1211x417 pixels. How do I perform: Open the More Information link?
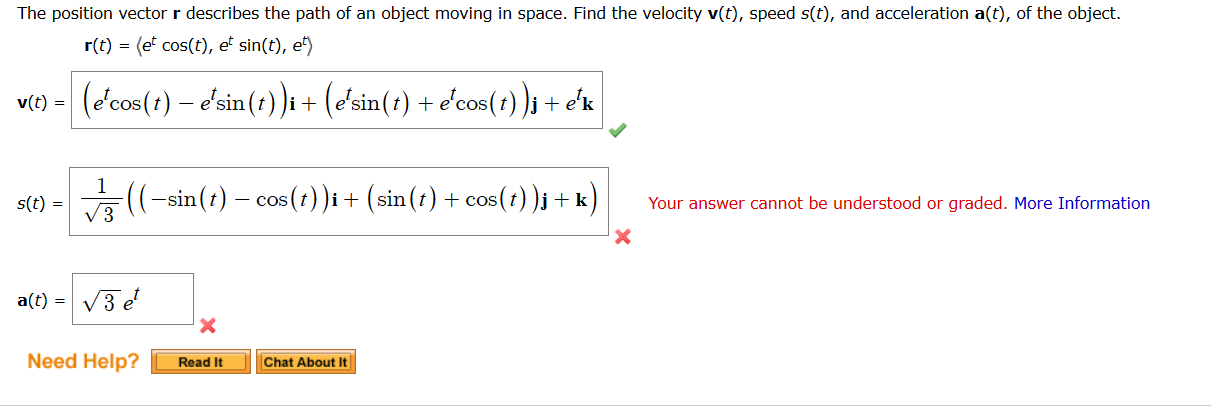(1082, 203)
